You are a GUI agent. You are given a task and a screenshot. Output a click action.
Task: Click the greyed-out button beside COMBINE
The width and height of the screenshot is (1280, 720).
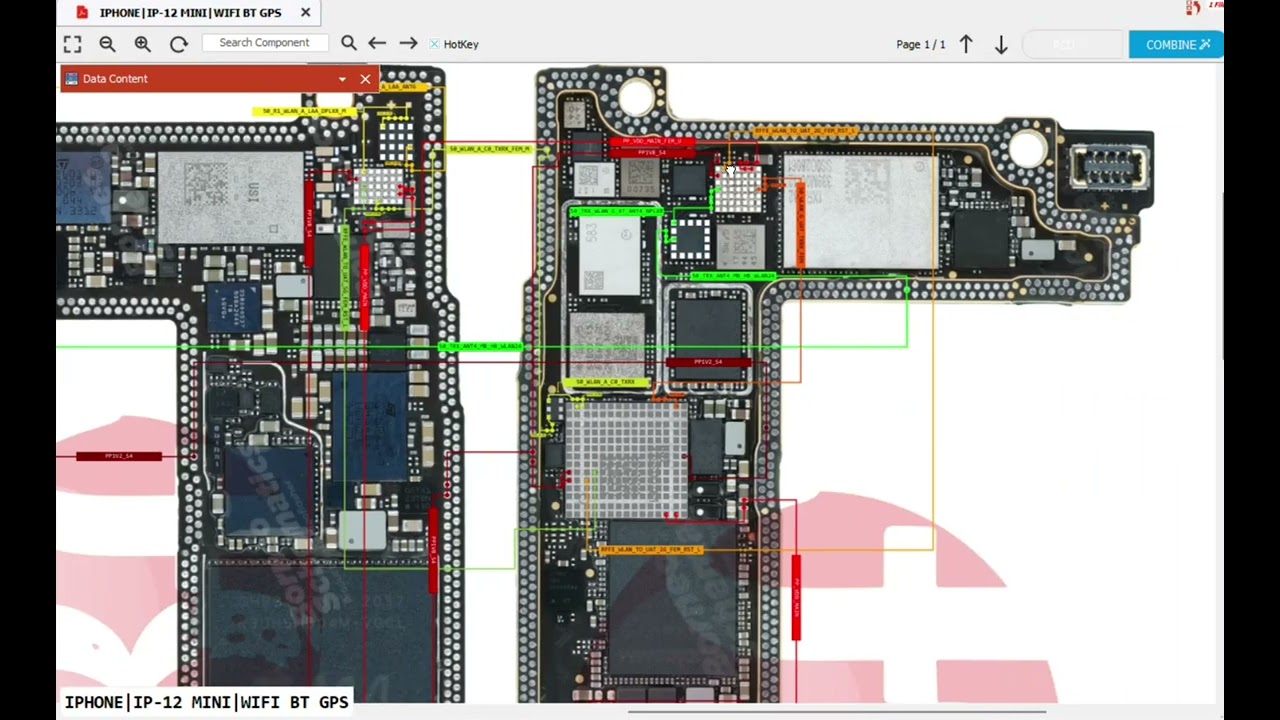[1074, 44]
